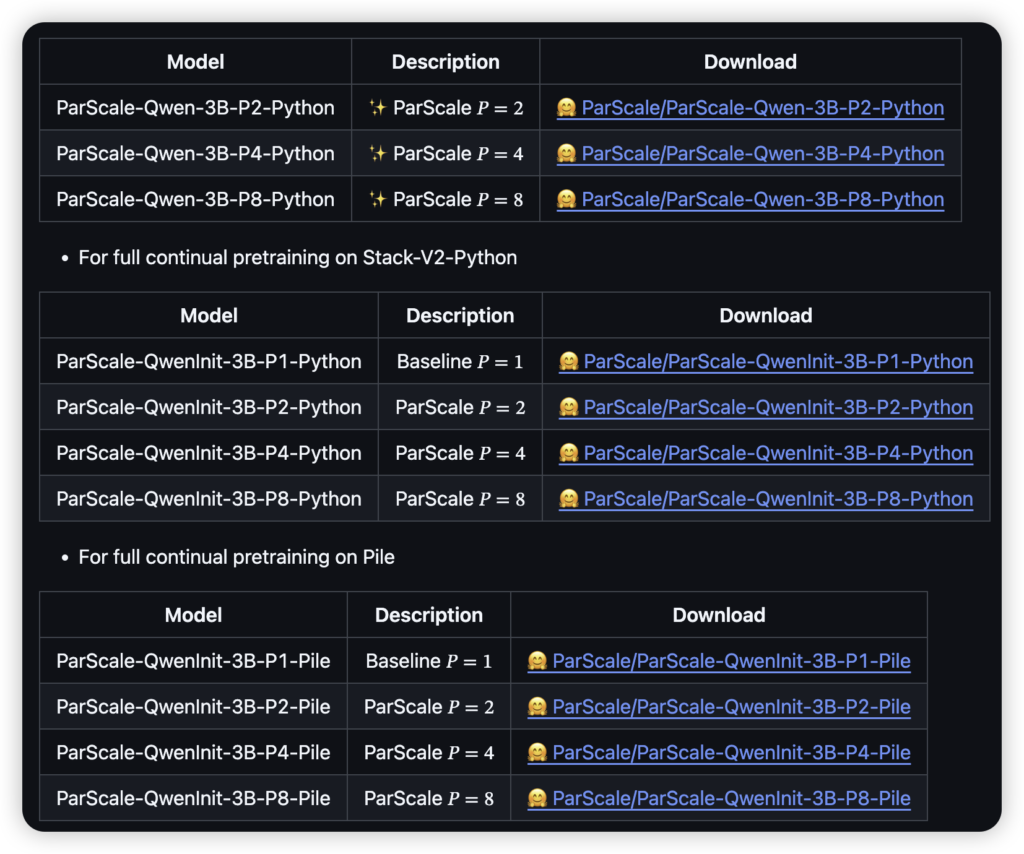
Task: Select the description cell of the QwenInit-3B-P4-Python row
Action: [x=460, y=453]
